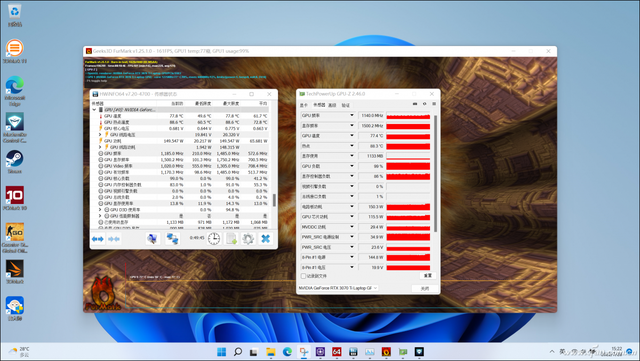Click the GPU 频率 red history graph
This screenshot has width=640, height=361.
pos(408,116)
